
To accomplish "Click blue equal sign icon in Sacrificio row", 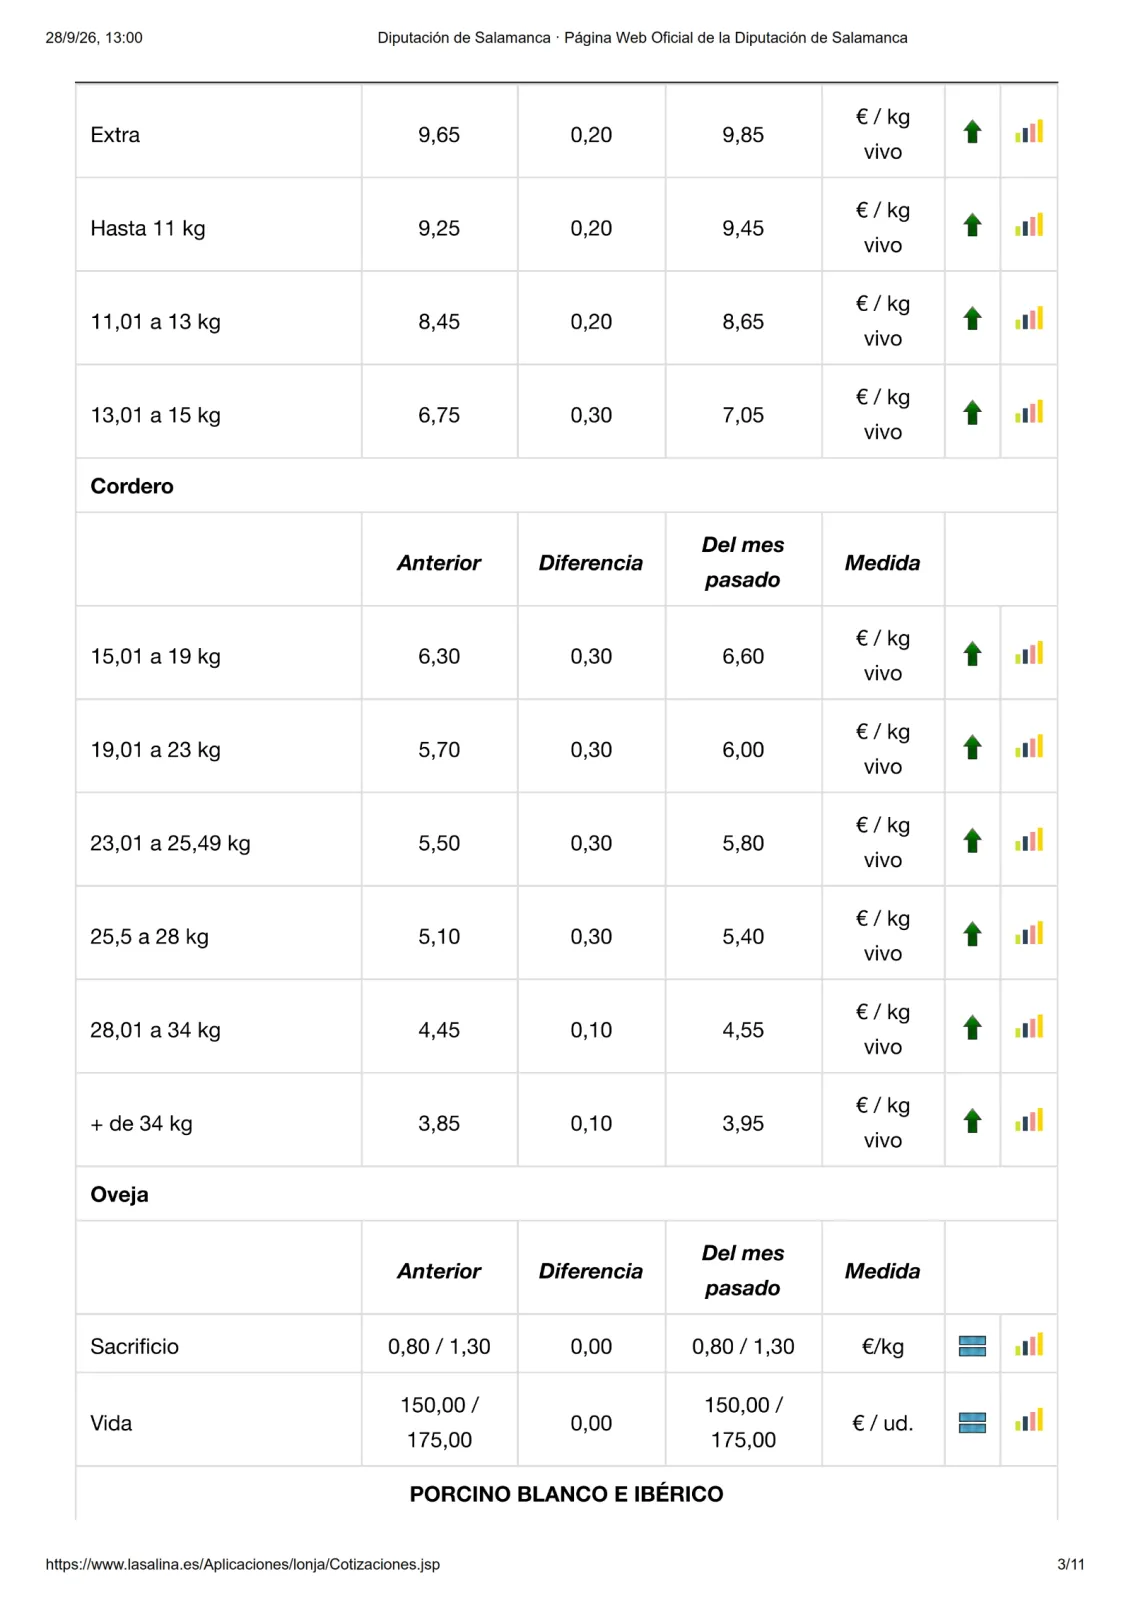I will [972, 1346].
